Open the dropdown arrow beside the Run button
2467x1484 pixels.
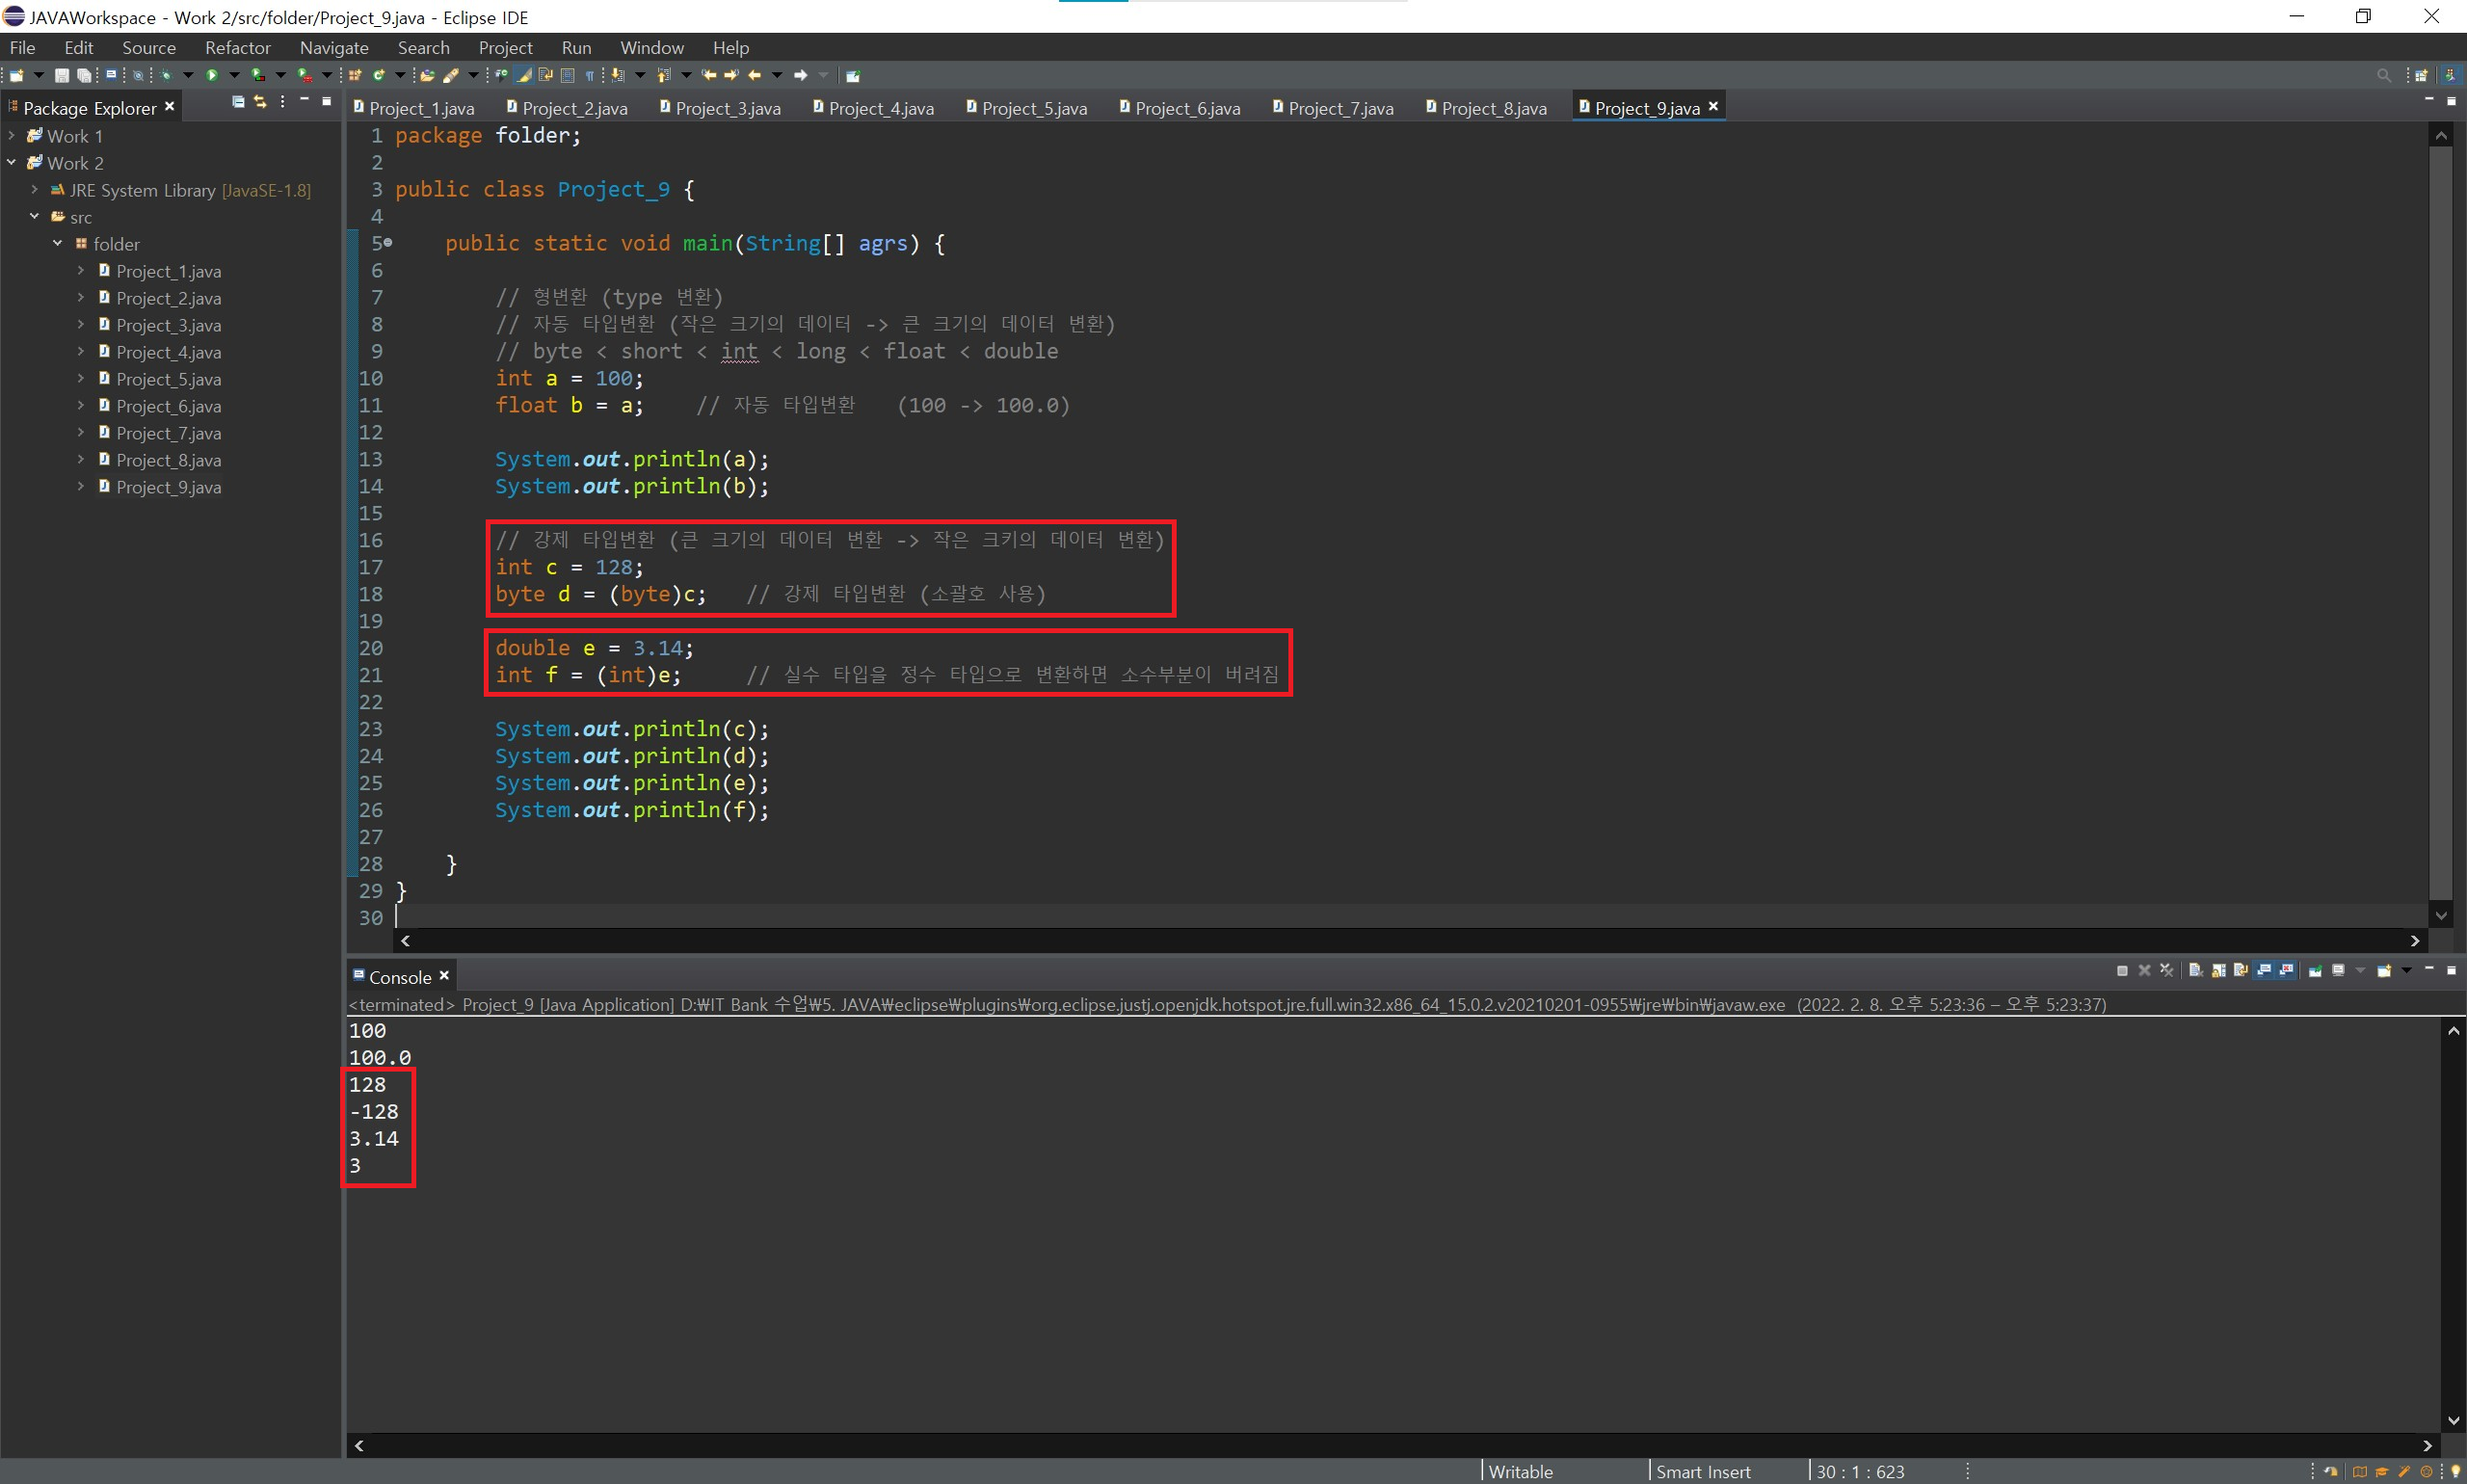pos(234,75)
